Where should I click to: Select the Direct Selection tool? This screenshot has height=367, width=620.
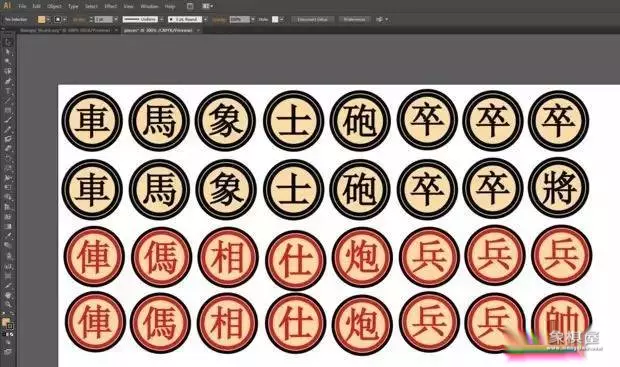click(x=8, y=52)
